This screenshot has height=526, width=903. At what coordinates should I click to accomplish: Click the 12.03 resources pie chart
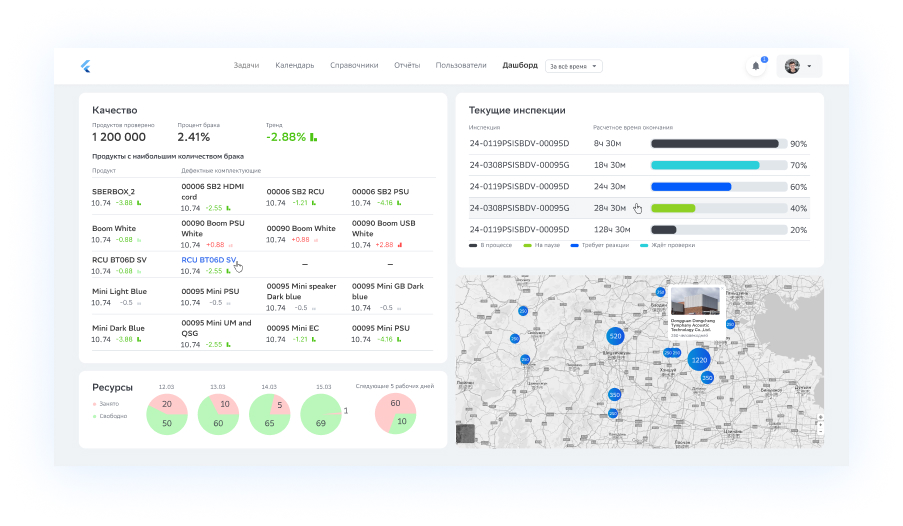pos(166,414)
